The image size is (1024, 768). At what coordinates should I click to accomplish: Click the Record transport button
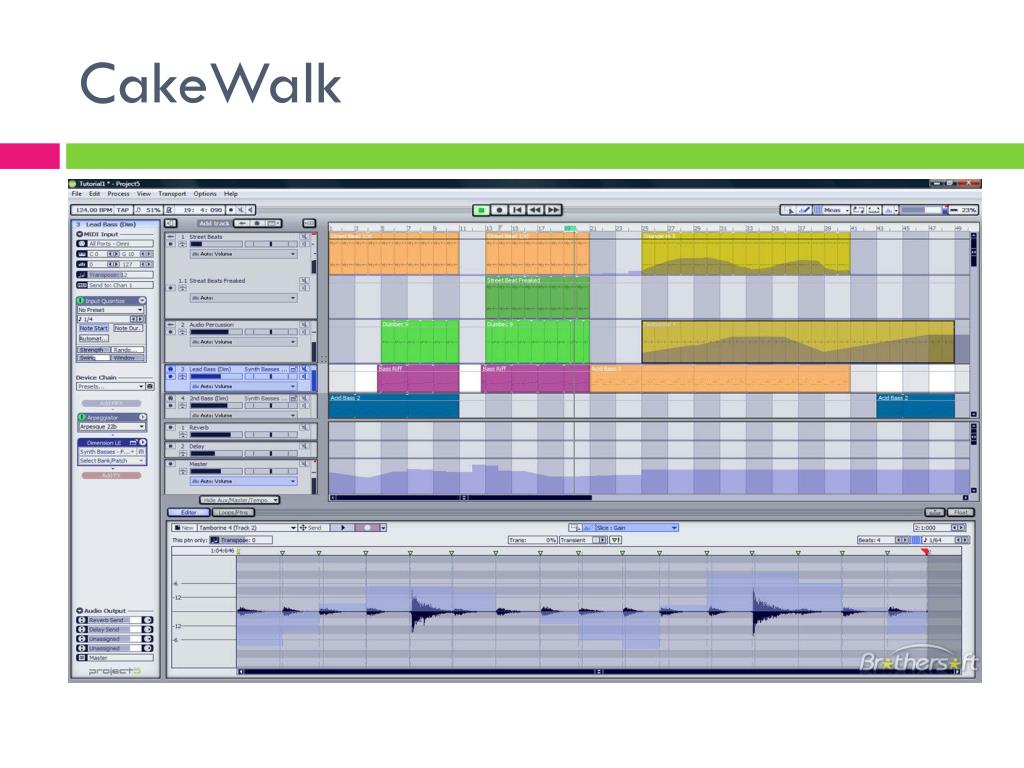coord(499,210)
